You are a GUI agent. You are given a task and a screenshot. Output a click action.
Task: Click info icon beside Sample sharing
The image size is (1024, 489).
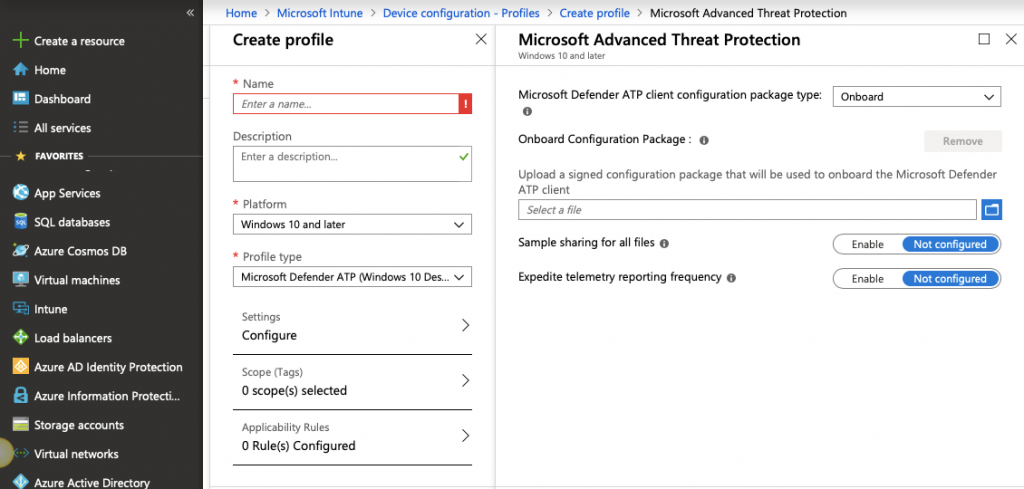(665, 244)
